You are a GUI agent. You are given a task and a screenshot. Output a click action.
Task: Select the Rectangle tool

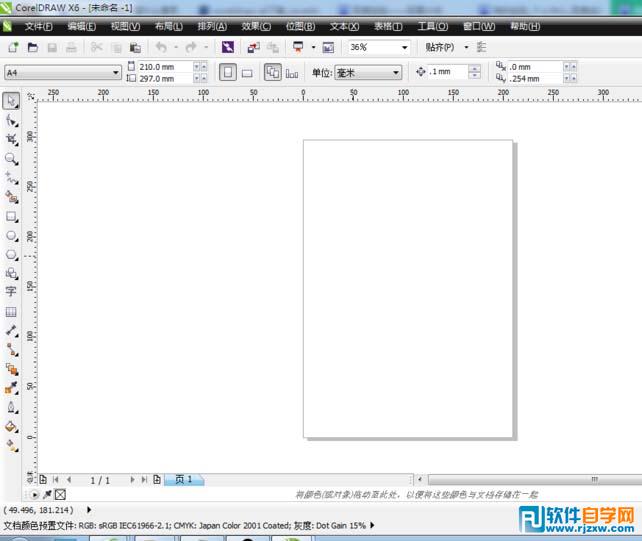[11, 217]
